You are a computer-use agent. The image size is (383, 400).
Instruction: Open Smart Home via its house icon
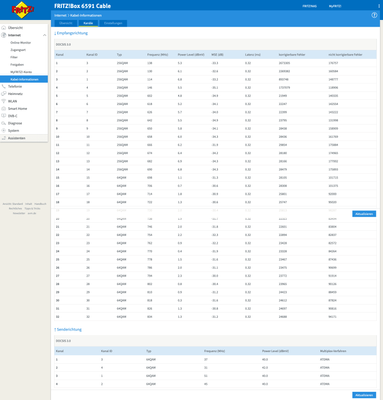[4, 108]
